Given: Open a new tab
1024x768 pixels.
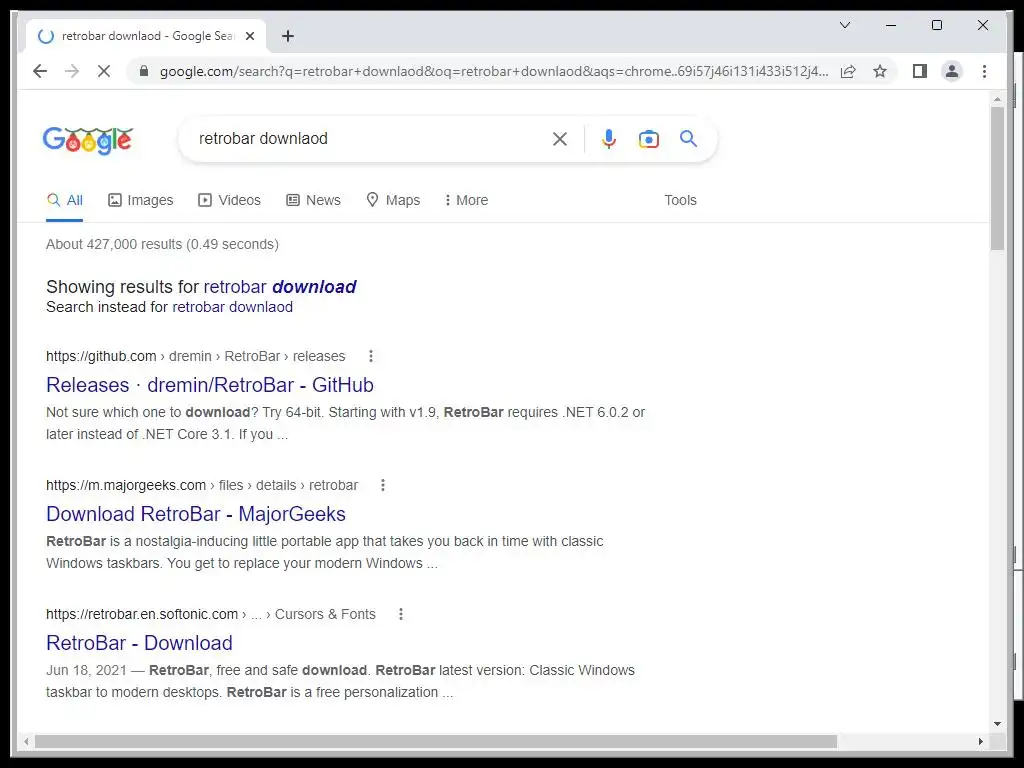Looking at the screenshot, I should click(x=288, y=36).
